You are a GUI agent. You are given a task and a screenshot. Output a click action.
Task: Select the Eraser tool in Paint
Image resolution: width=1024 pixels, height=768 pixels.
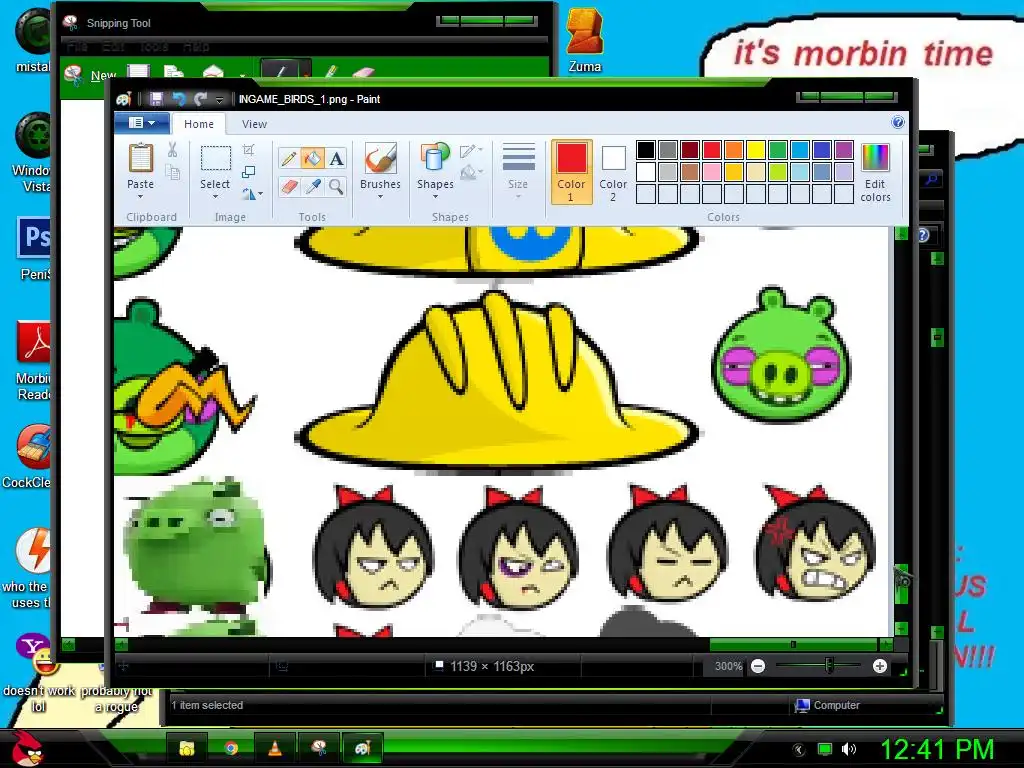click(x=289, y=187)
